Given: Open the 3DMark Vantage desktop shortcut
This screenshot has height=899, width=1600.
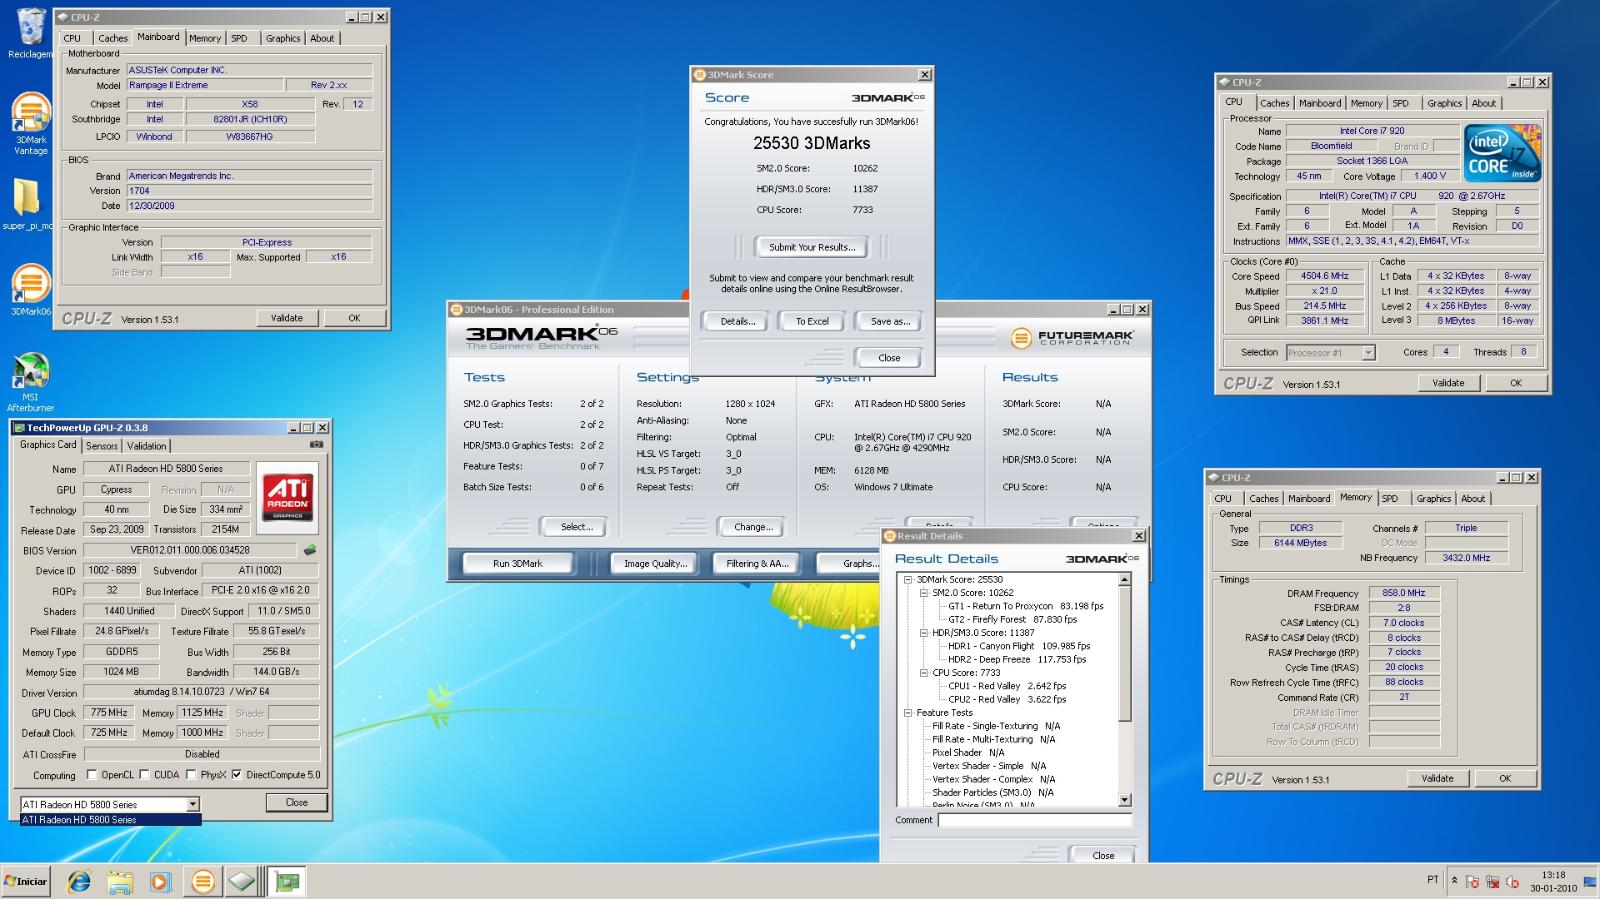Looking at the screenshot, I should 30,124.
